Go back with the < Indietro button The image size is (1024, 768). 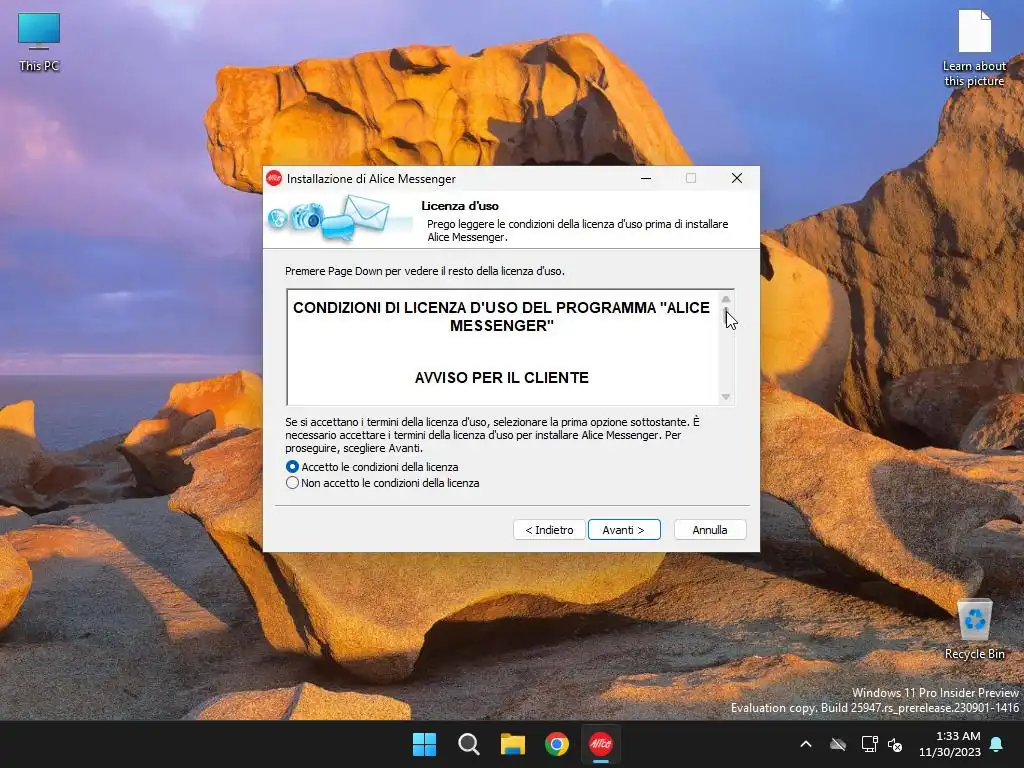(x=549, y=530)
